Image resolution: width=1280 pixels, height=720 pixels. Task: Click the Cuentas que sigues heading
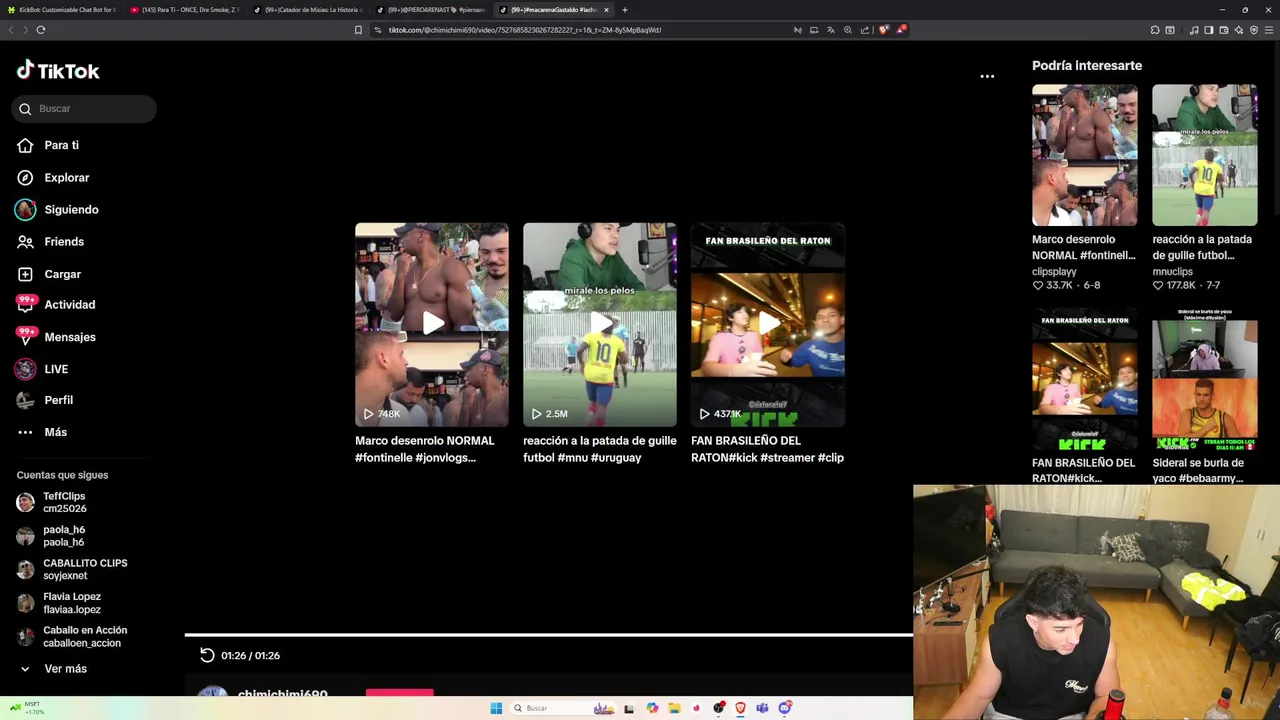(x=62, y=475)
